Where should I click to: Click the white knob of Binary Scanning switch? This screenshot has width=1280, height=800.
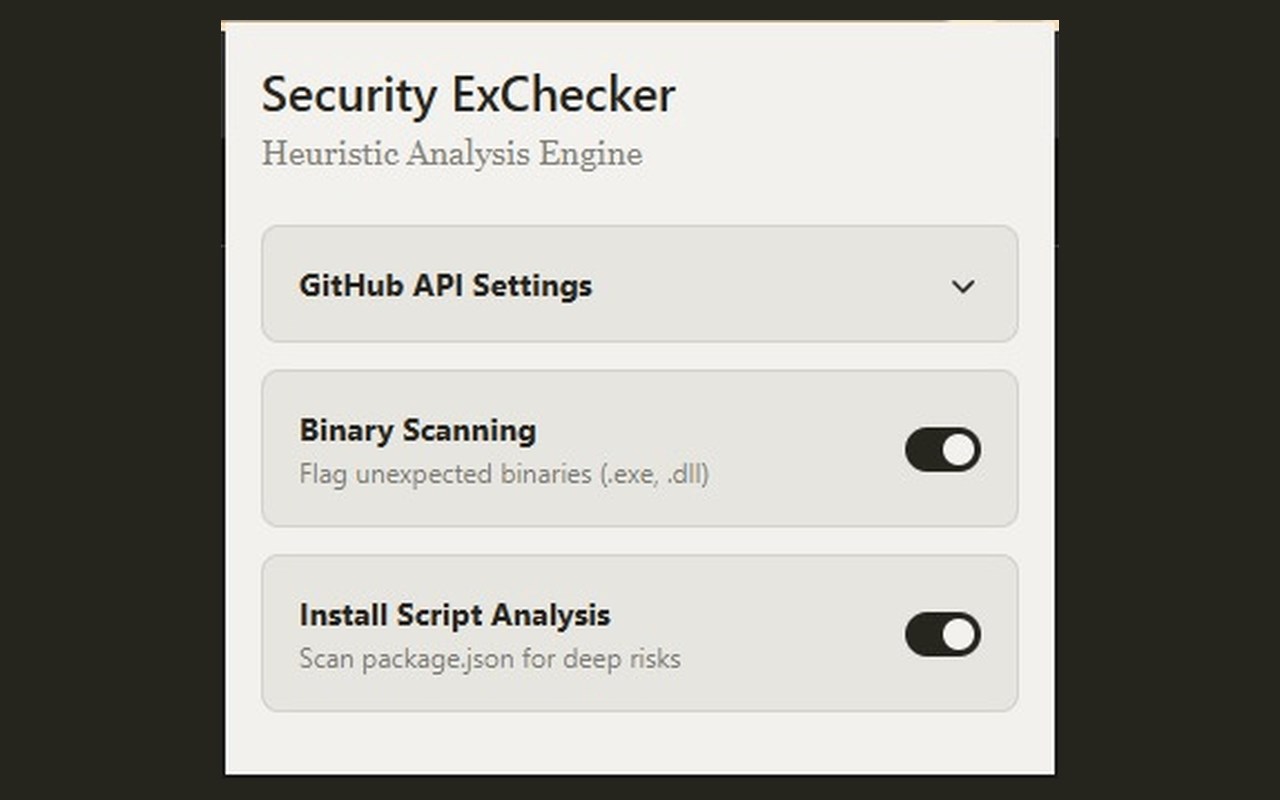[959, 450]
